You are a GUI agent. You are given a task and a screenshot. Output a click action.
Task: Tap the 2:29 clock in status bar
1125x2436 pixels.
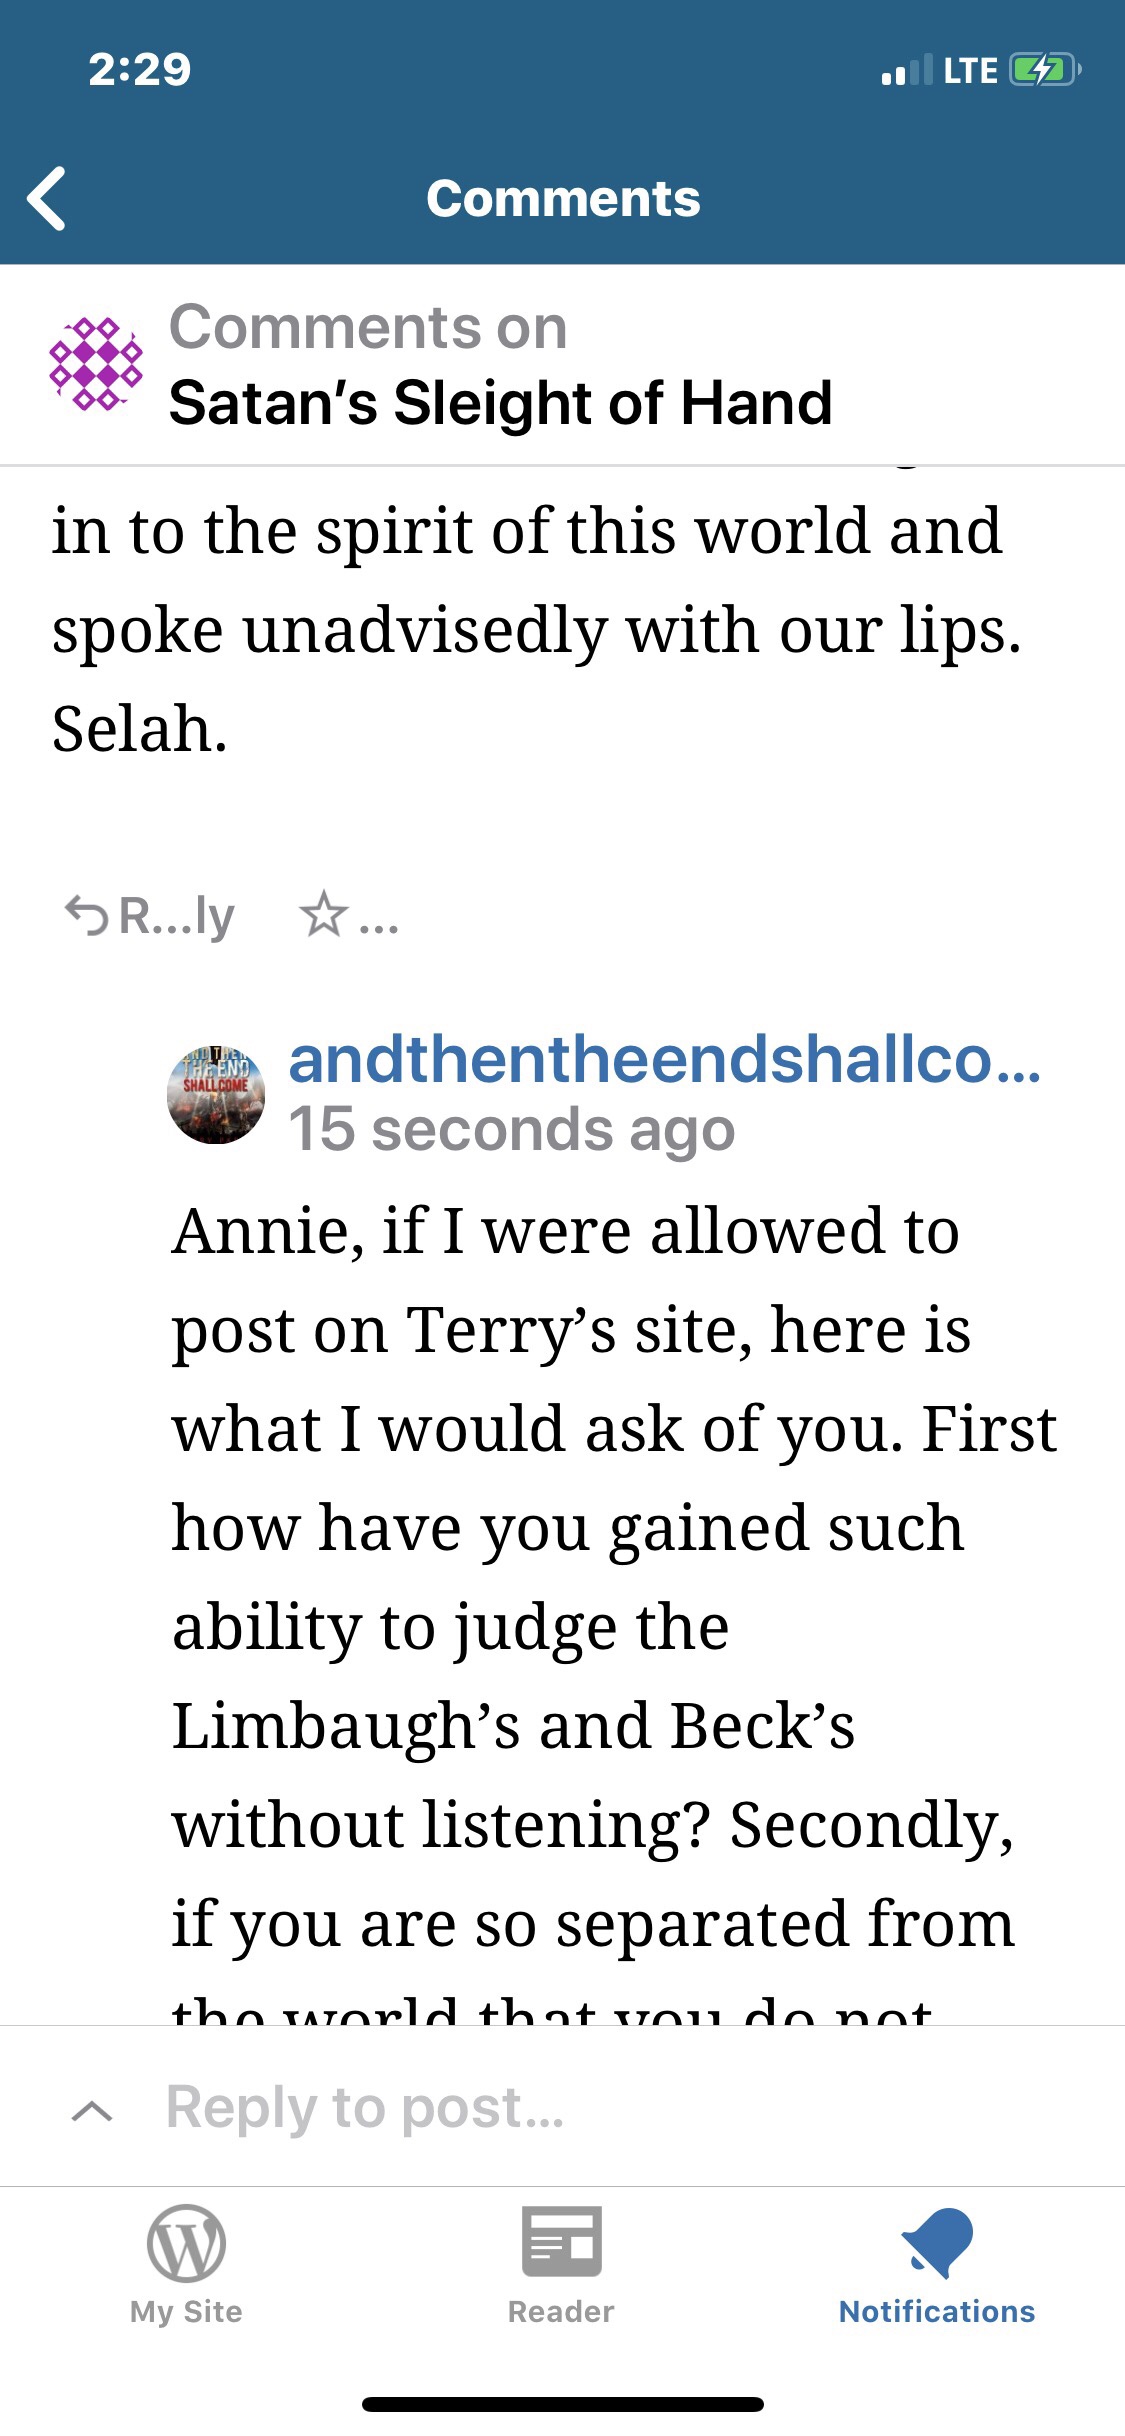(x=140, y=70)
